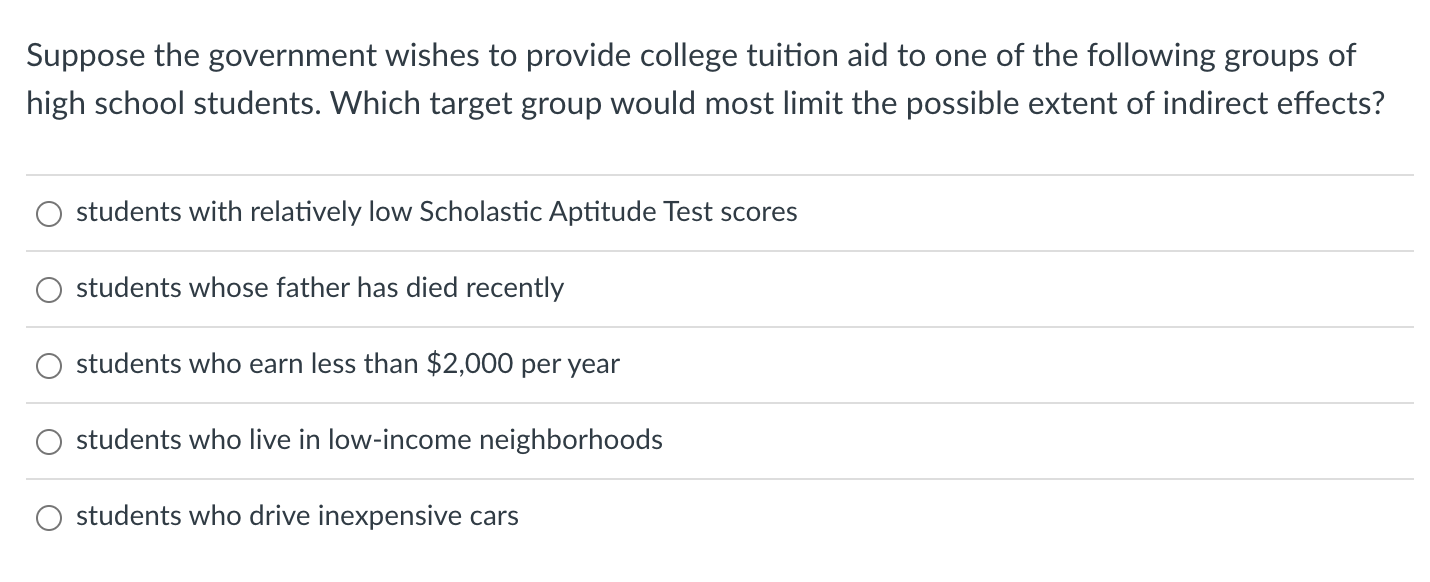The height and width of the screenshot is (582, 1430).
Task: Mark the low-income neighborhoods radio button
Action: pos(49,441)
